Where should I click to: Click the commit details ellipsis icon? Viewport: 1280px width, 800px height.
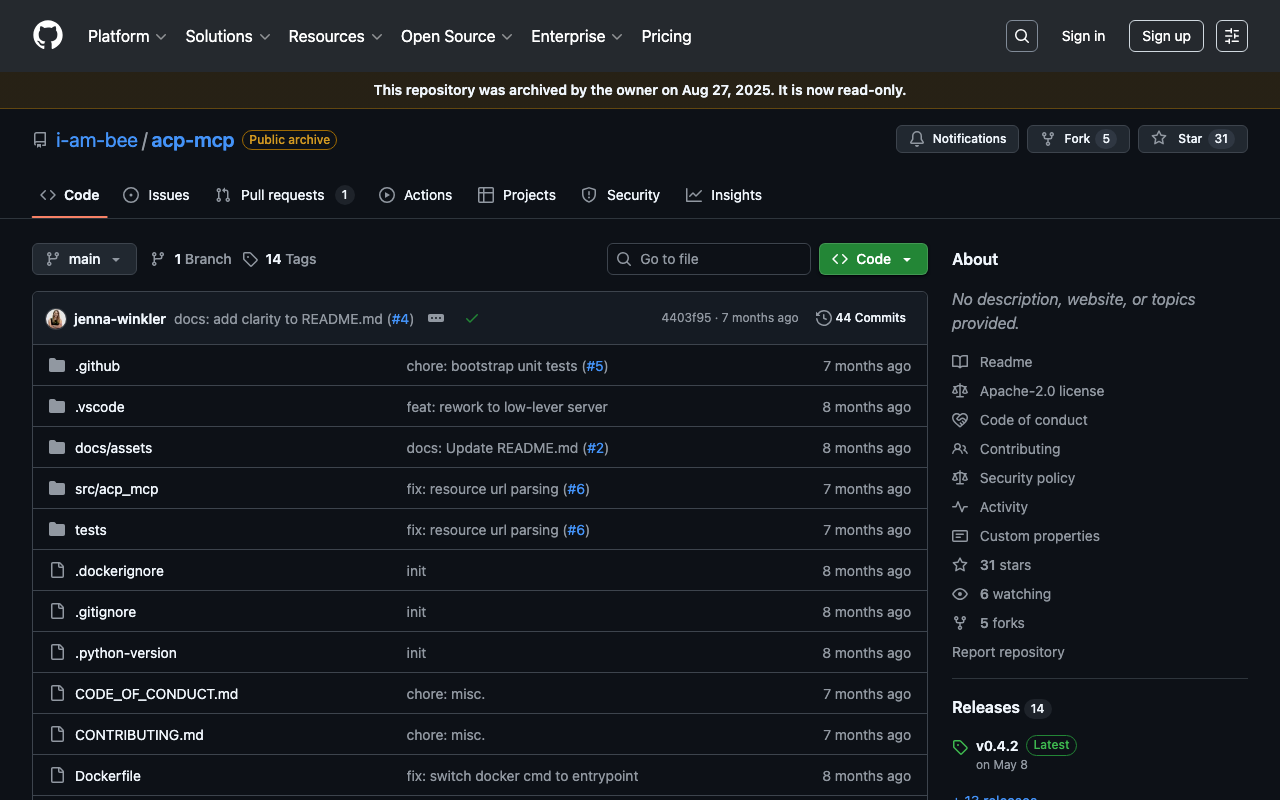tap(436, 318)
